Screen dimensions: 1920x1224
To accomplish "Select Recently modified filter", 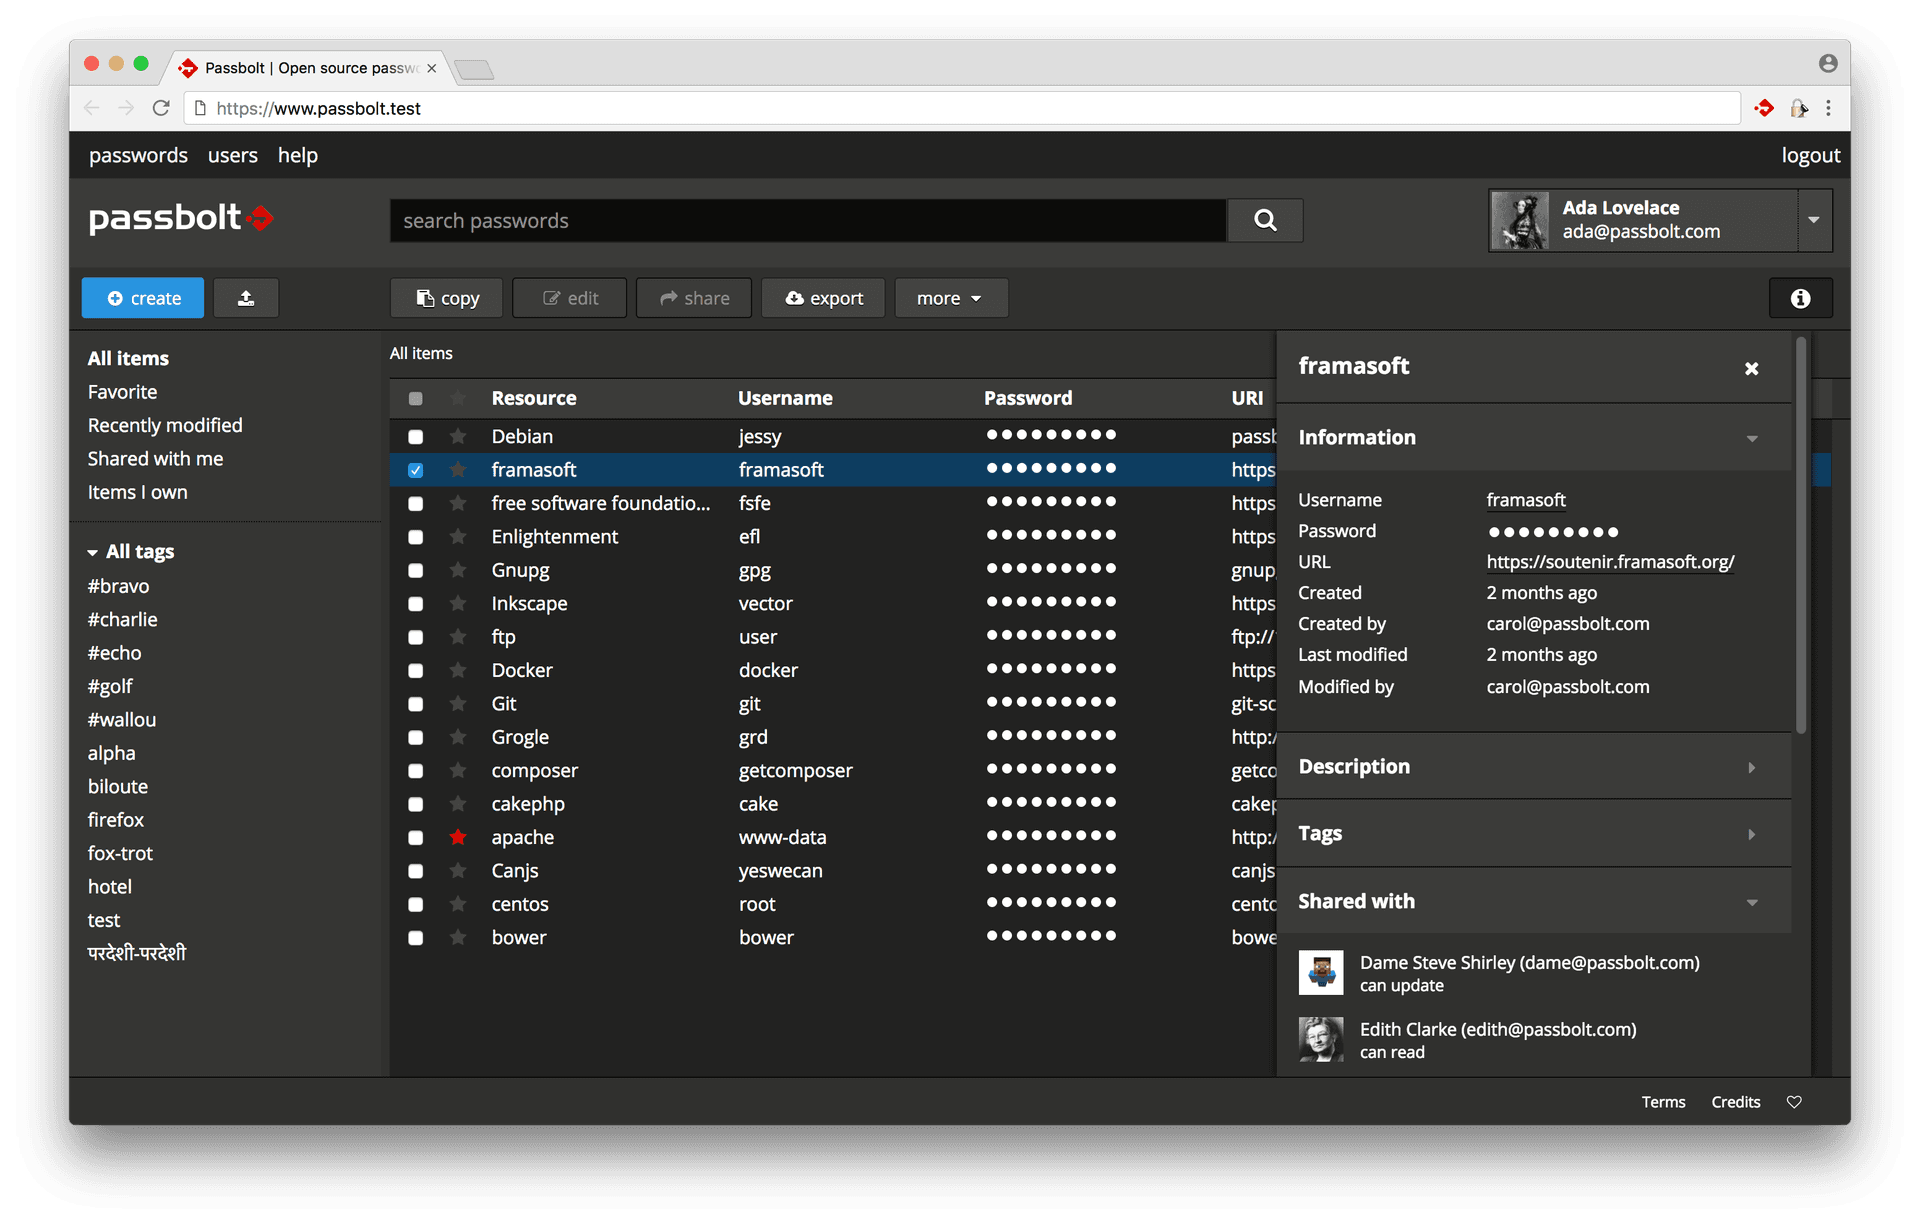I will 165,425.
